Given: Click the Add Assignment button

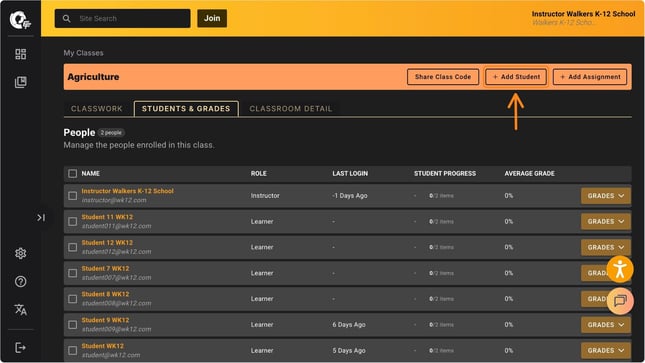Looking at the screenshot, I should [590, 77].
